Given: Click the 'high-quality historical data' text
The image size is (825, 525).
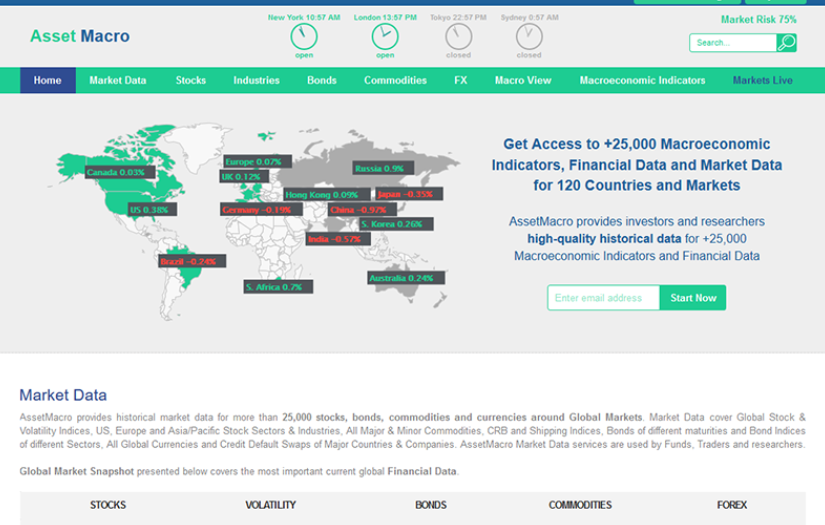Looking at the screenshot, I should click(x=604, y=239).
